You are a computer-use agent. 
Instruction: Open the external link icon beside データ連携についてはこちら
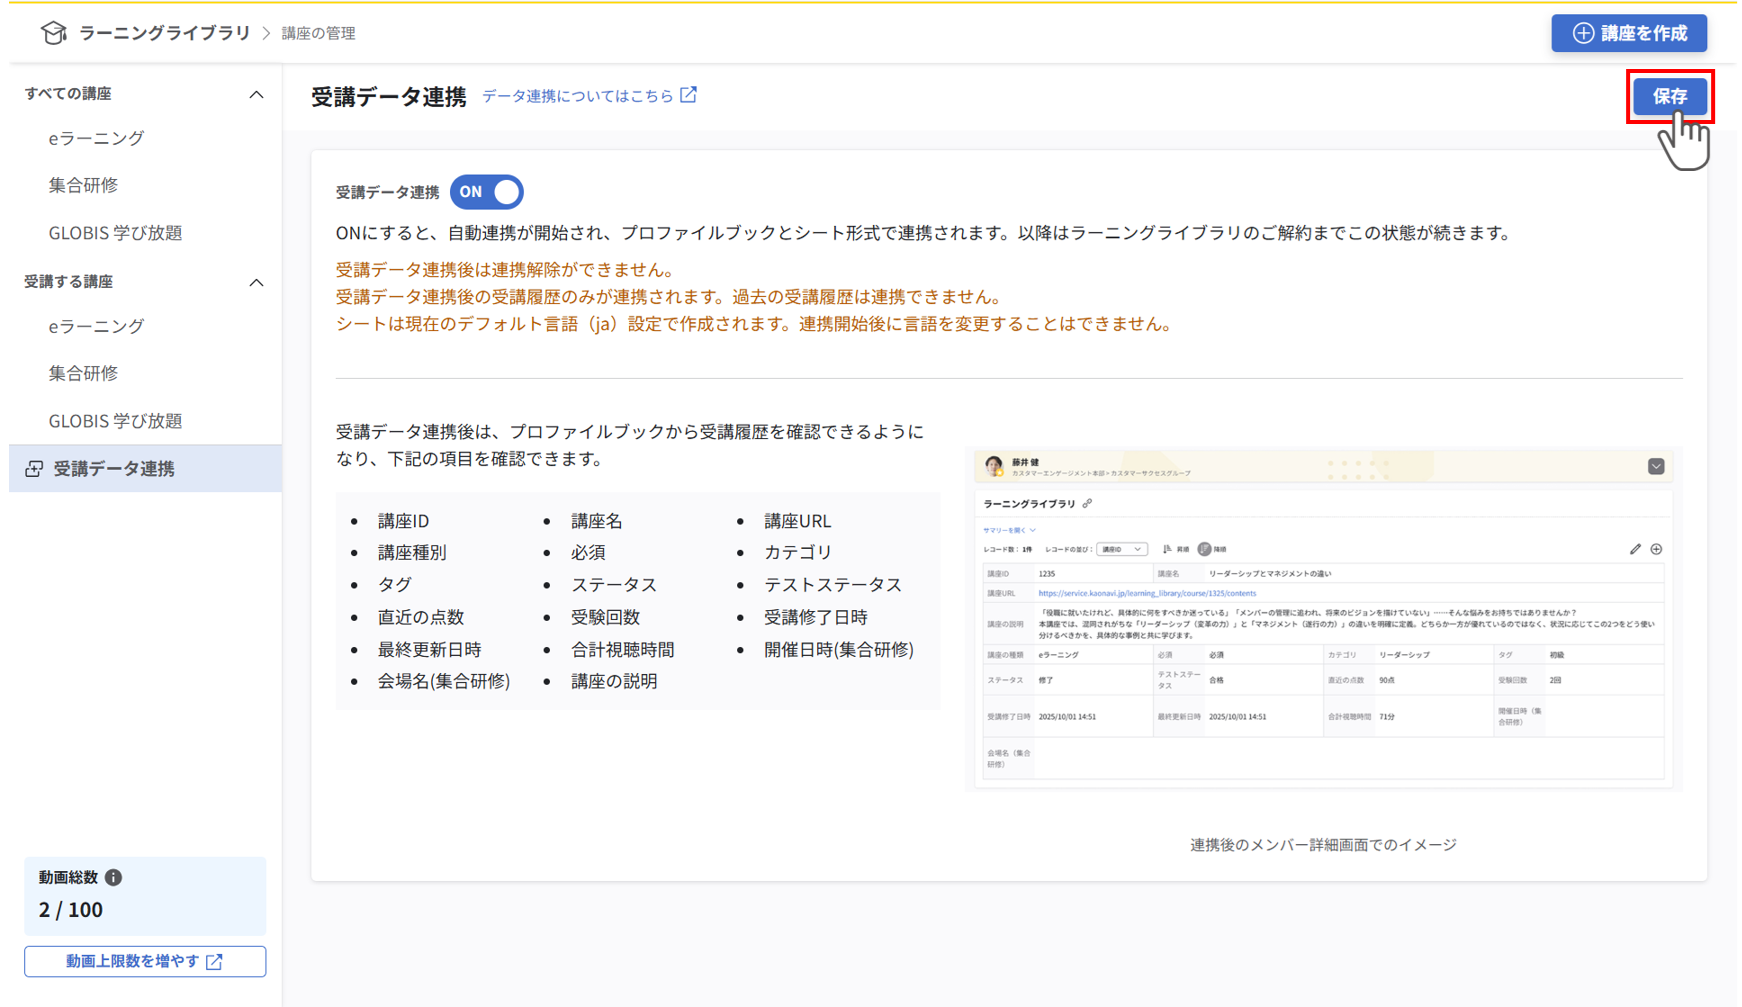click(688, 95)
